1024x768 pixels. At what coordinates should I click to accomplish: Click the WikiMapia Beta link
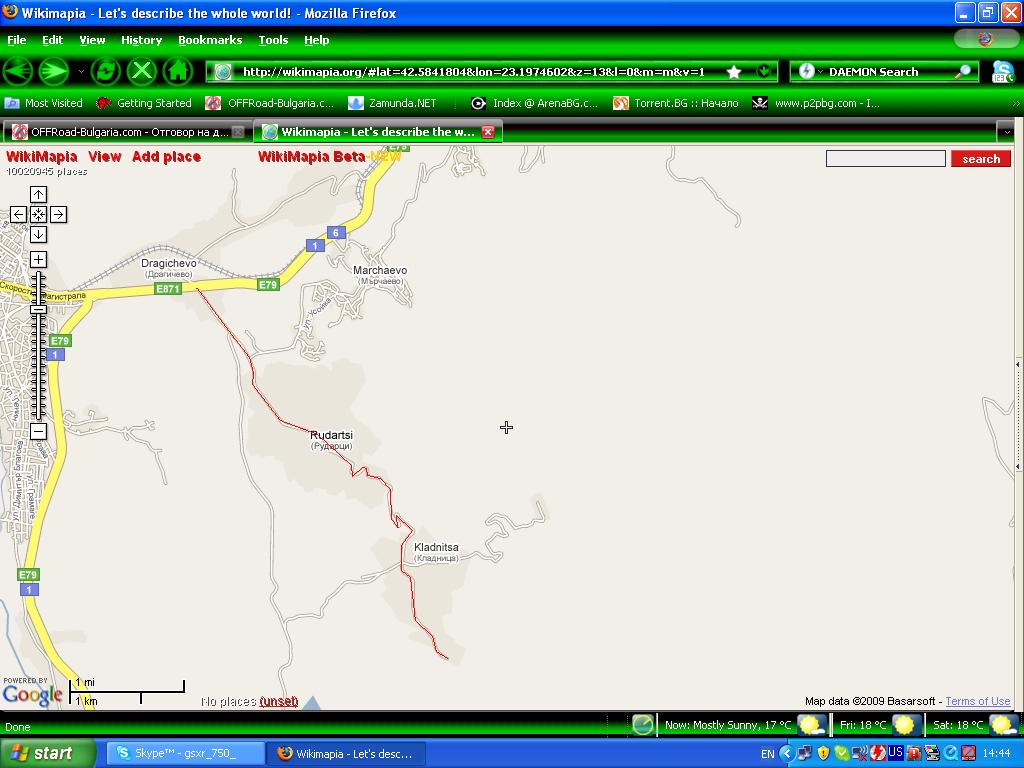point(312,157)
